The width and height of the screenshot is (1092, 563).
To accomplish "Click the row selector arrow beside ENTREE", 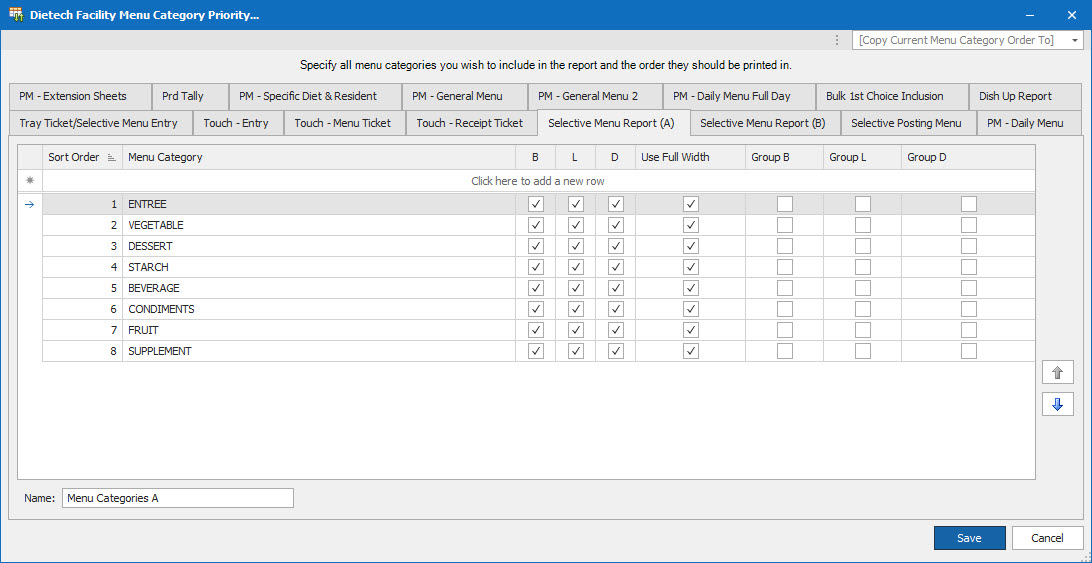I will coord(29,204).
